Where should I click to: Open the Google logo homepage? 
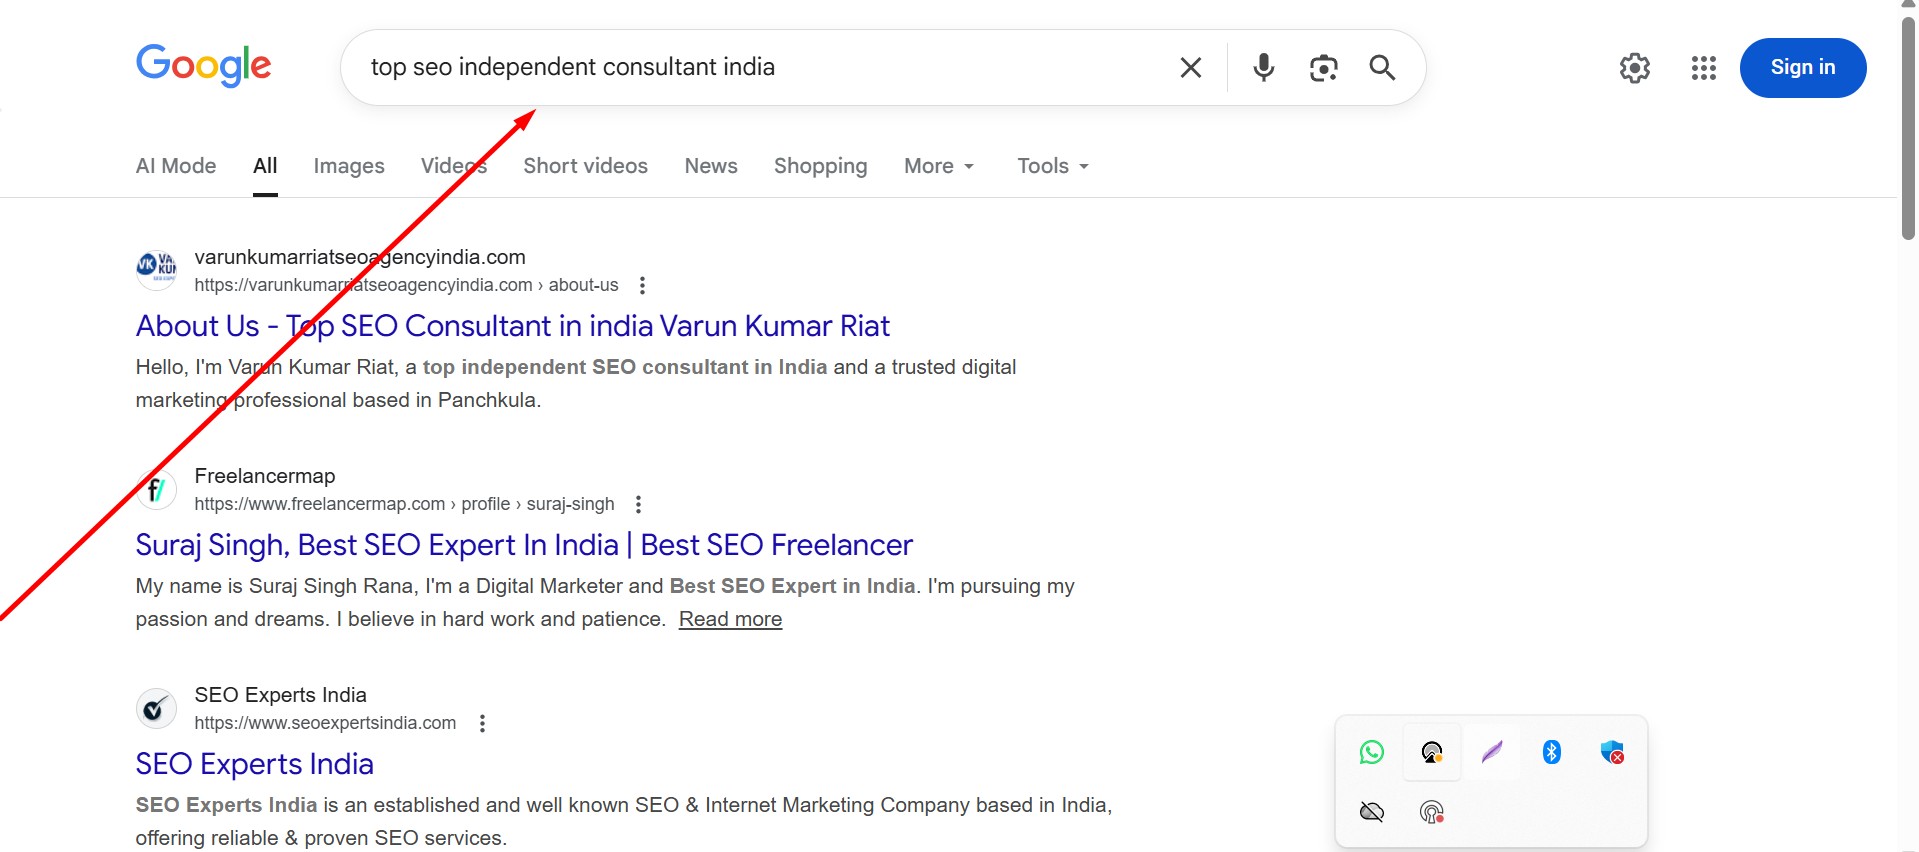(x=203, y=66)
